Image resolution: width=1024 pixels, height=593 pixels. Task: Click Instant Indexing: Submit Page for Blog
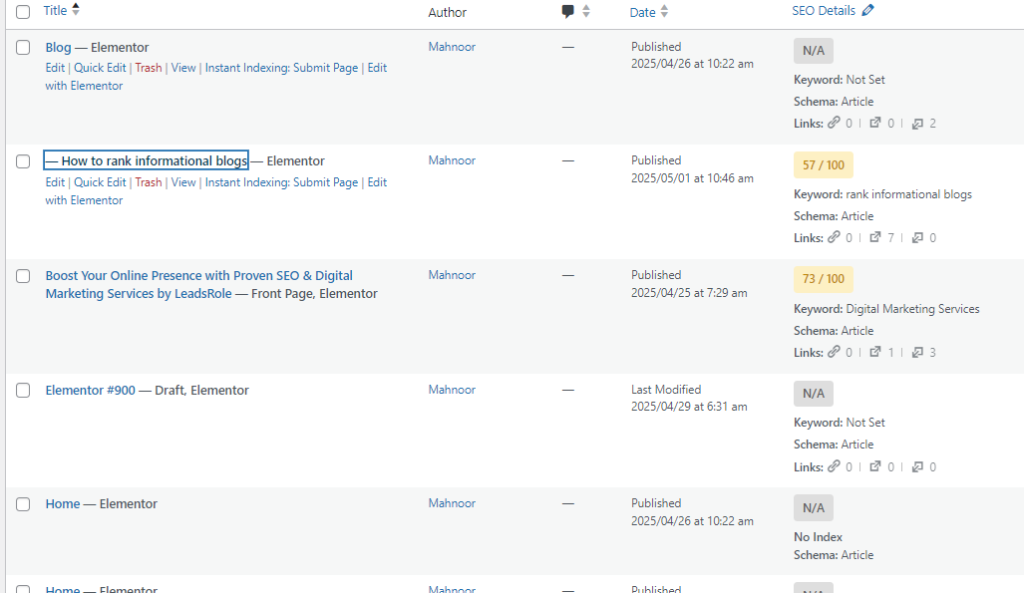point(281,68)
